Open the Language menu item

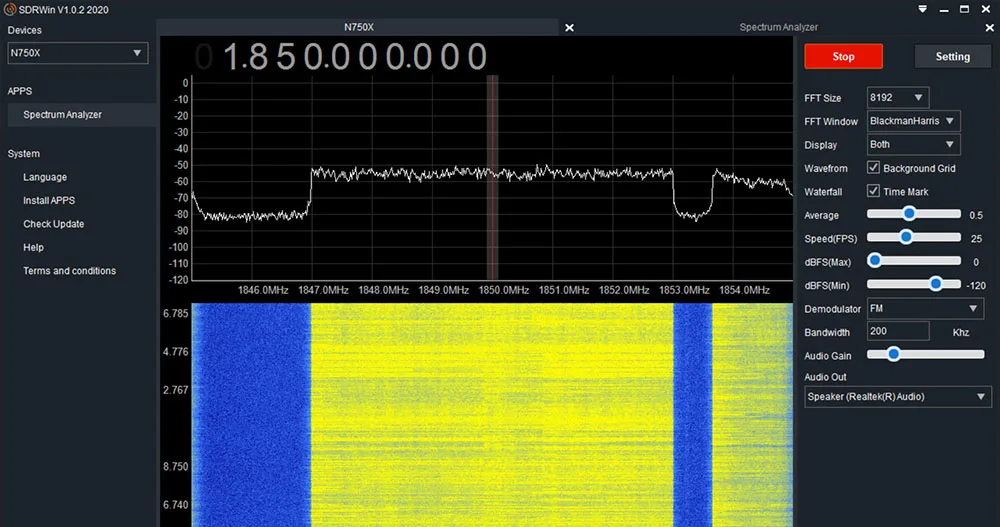pyautogui.click(x=45, y=177)
